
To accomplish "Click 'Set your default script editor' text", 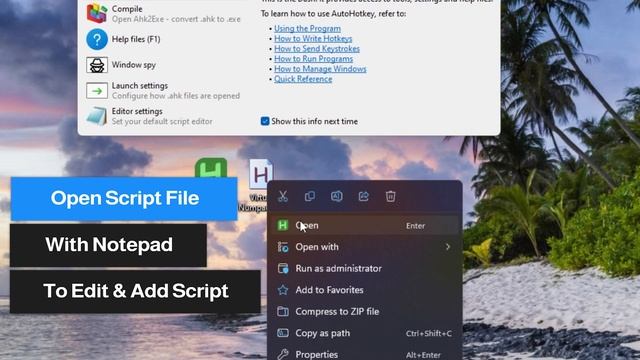I will (162, 122).
